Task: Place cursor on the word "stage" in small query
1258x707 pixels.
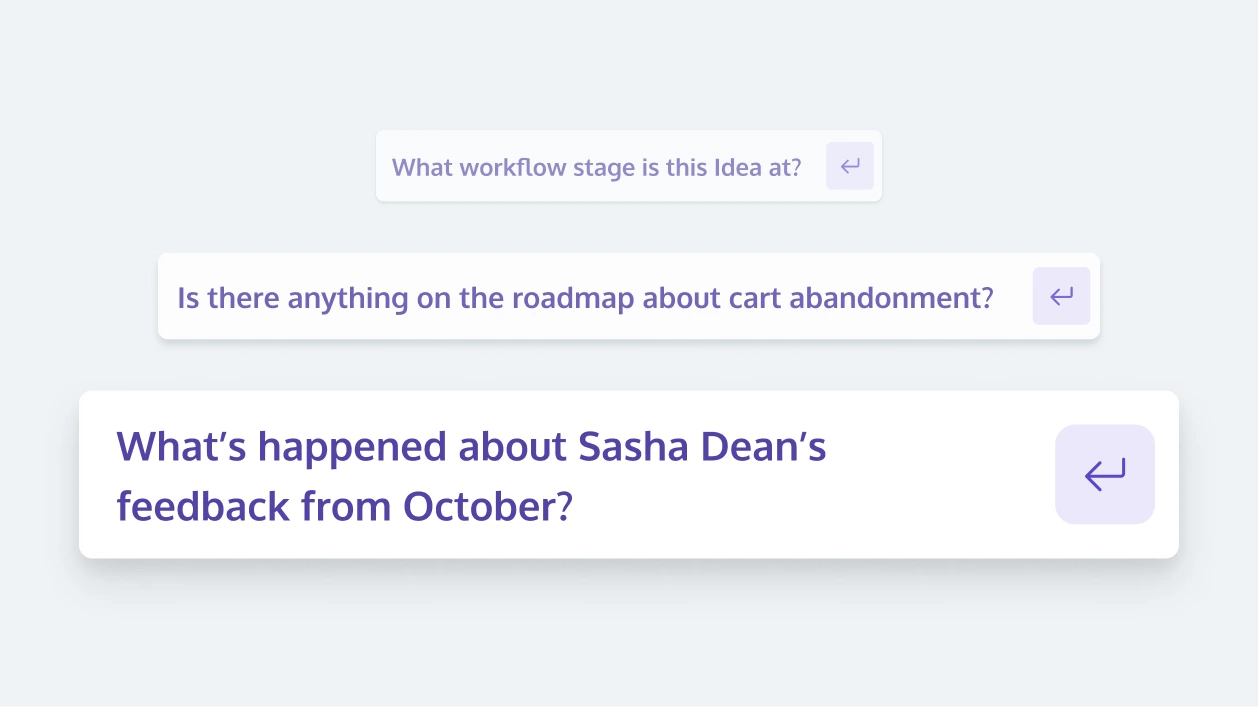Action: click(x=603, y=167)
